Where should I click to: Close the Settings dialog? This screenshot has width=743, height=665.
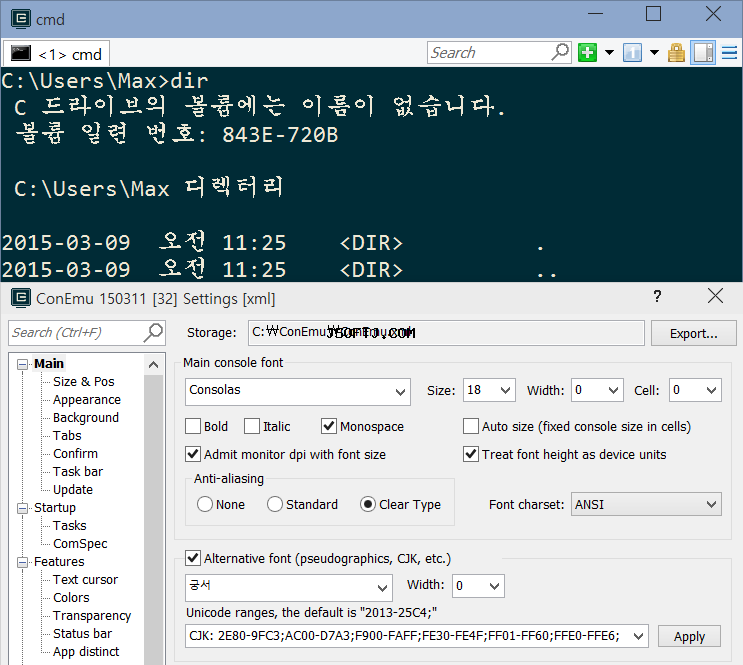click(x=715, y=296)
